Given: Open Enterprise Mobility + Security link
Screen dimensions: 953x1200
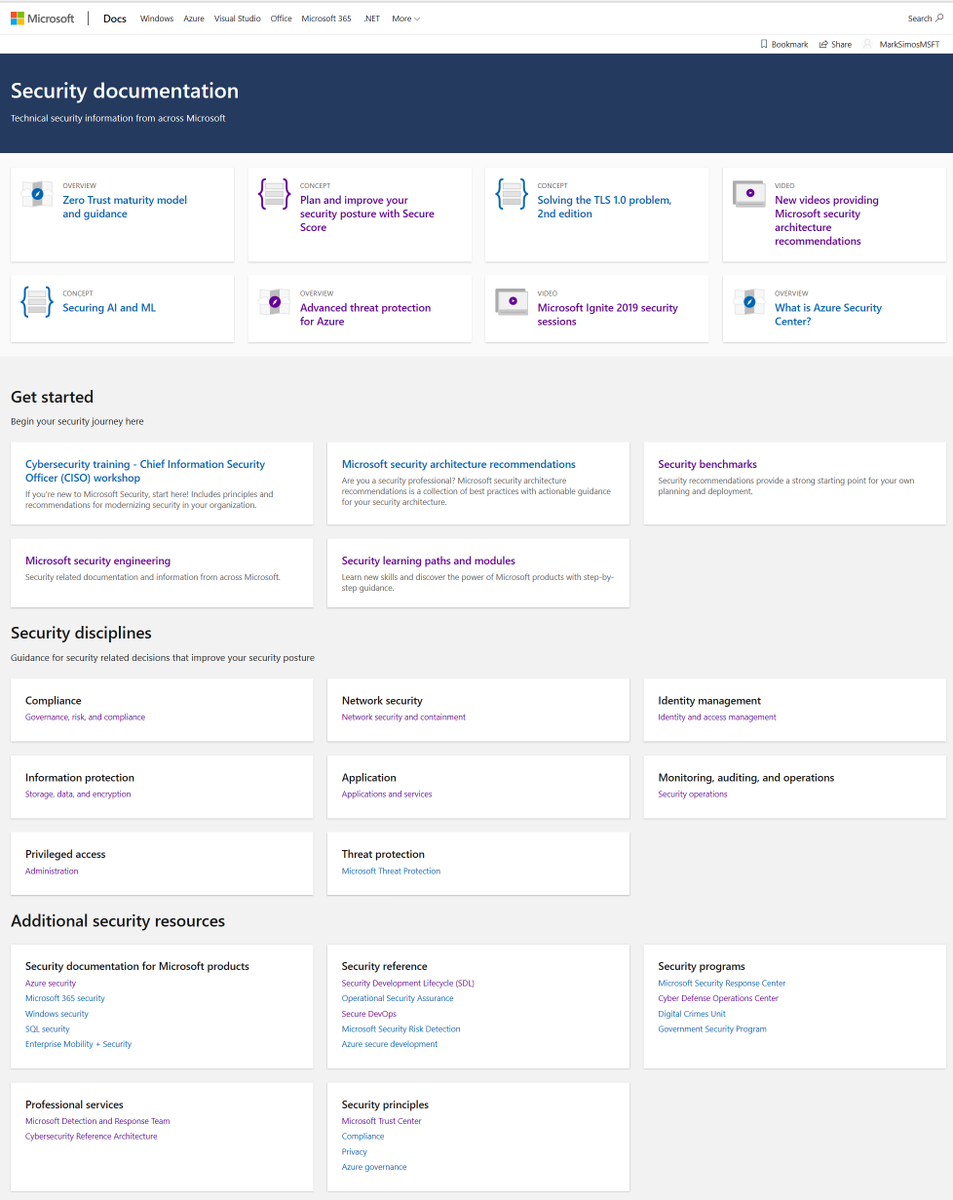Looking at the screenshot, I should pyautogui.click(x=79, y=1044).
